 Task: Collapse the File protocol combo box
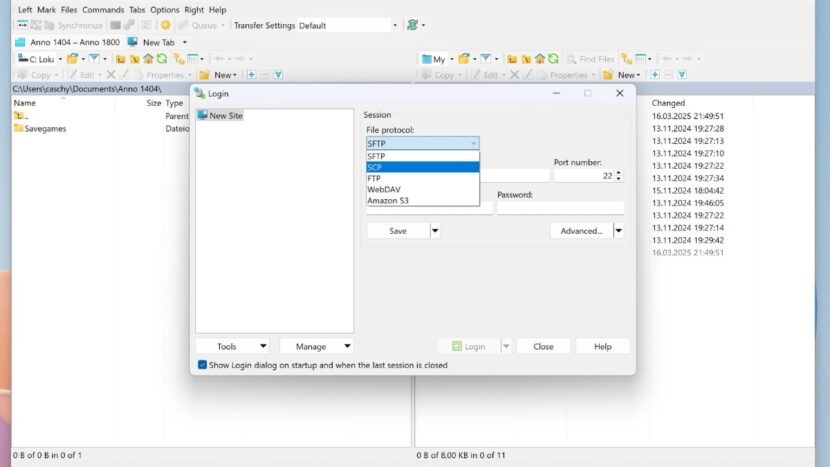click(x=473, y=143)
